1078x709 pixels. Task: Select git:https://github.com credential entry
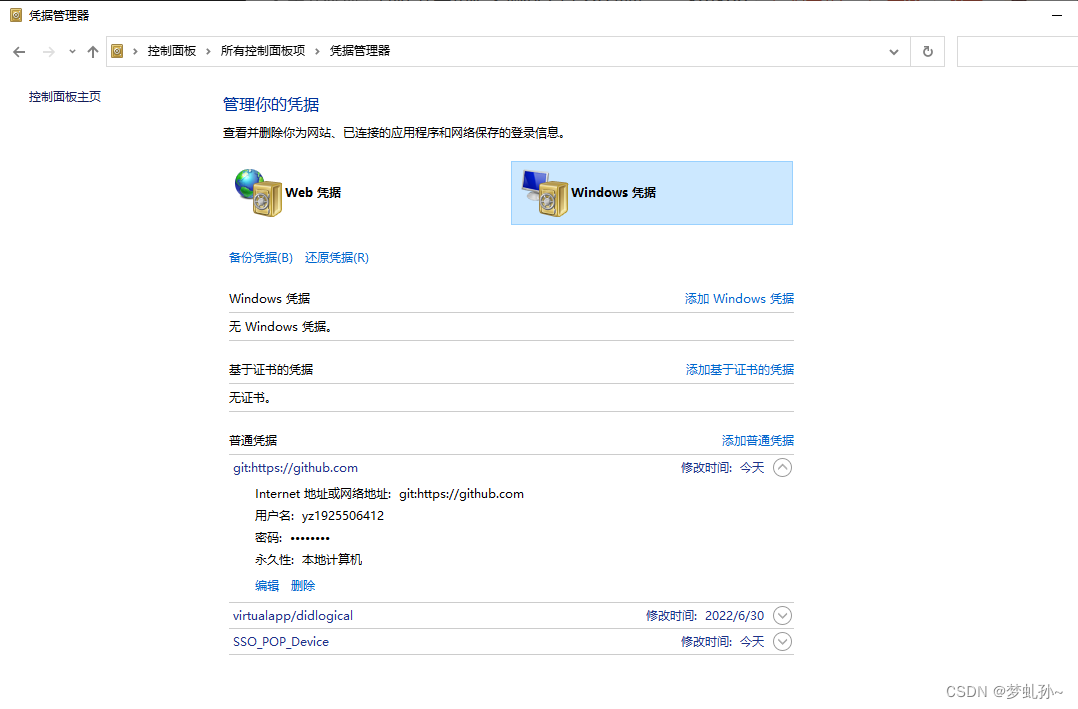coord(295,468)
